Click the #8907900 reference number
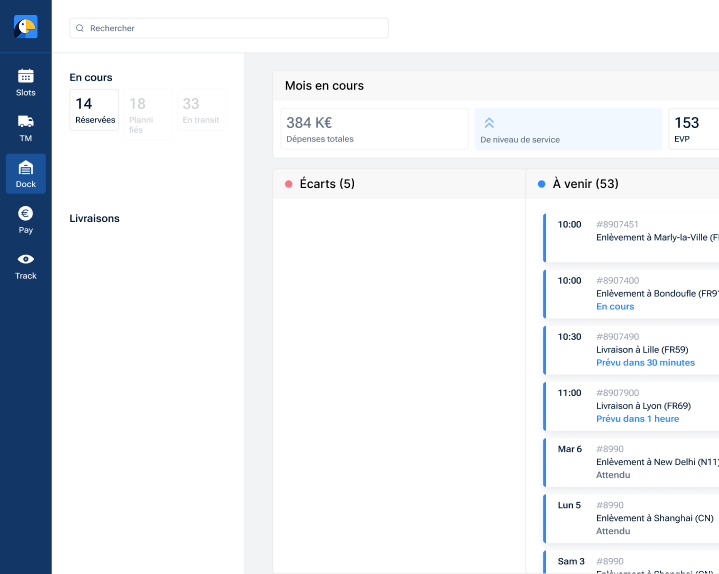Image resolution: width=719 pixels, height=574 pixels. coord(617,393)
